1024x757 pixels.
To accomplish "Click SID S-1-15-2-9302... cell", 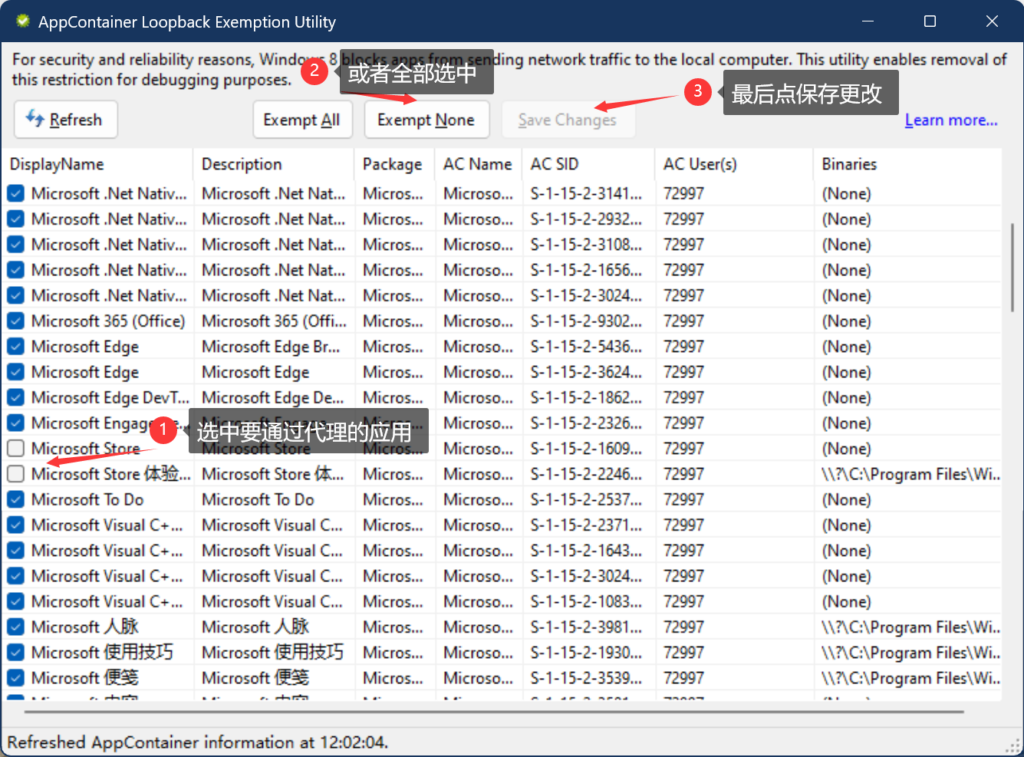I will coord(585,321).
